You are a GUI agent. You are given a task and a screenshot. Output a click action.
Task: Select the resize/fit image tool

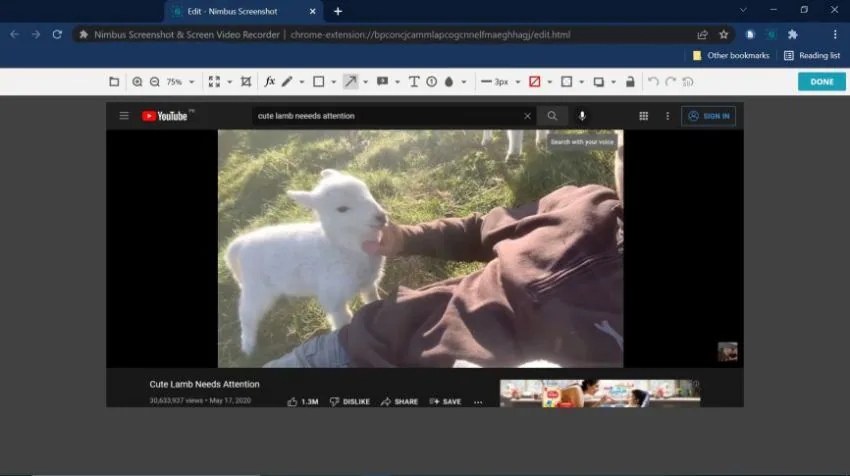214,82
